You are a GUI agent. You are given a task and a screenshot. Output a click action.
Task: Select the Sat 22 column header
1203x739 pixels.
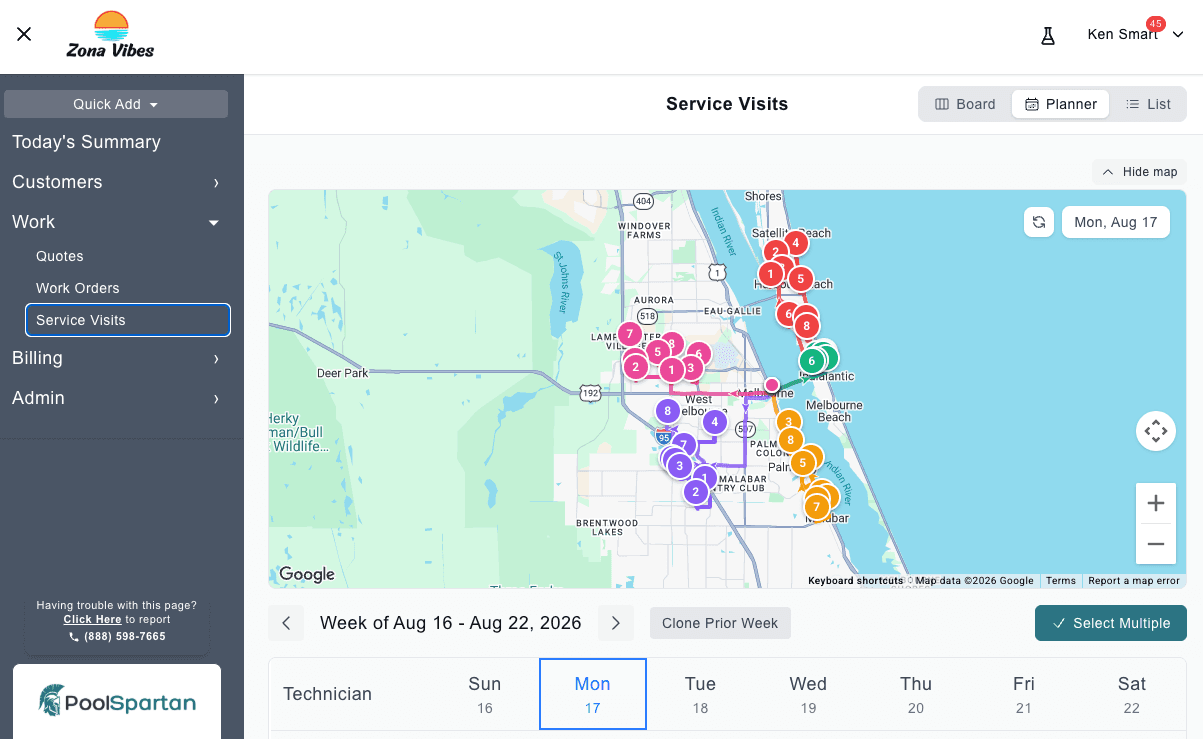coord(1132,694)
